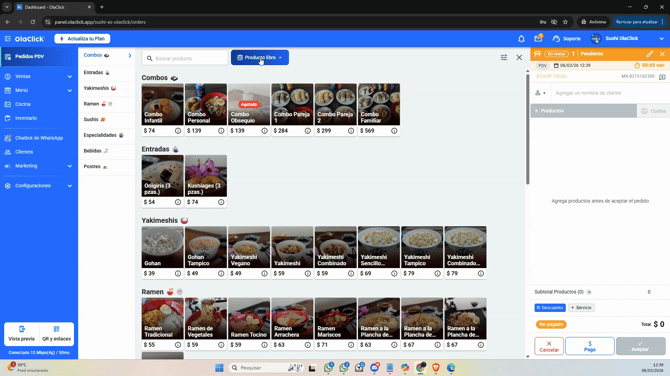The image size is (670, 376).
Task: Select the Yakimeshis category
Action: 107,88
